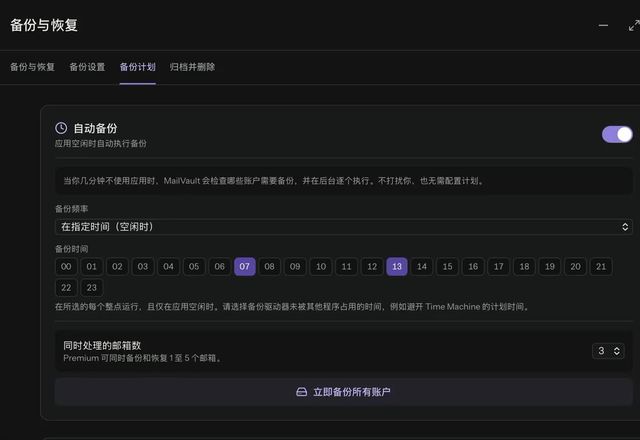The height and width of the screenshot is (440, 640).
Task: Open the 归档并删除 tab
Action: click(192, 67)
